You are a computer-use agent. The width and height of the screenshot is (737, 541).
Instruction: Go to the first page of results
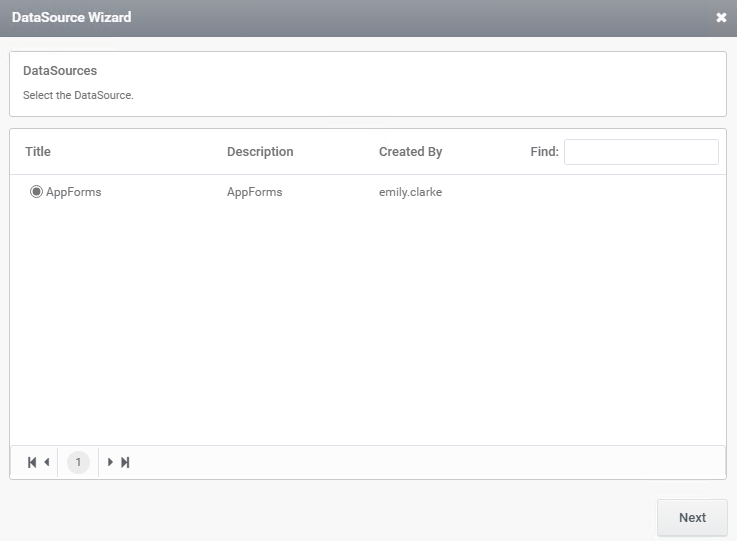pos(32,463)
